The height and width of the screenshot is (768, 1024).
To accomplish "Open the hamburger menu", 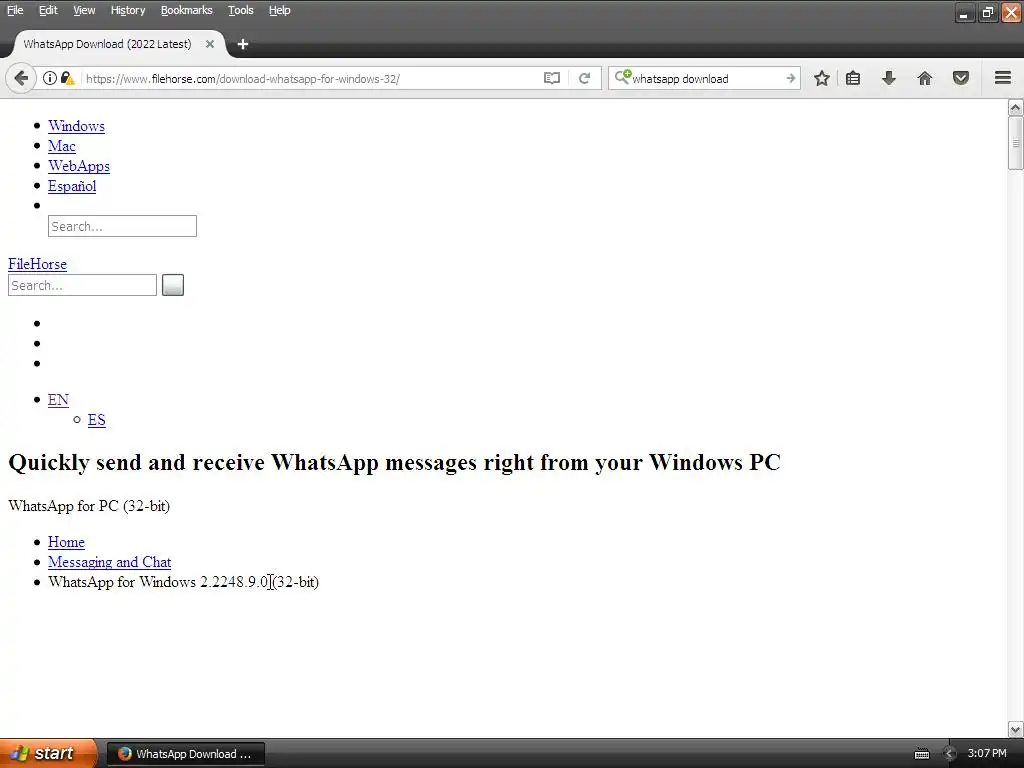I will (x=1003, y=78).
